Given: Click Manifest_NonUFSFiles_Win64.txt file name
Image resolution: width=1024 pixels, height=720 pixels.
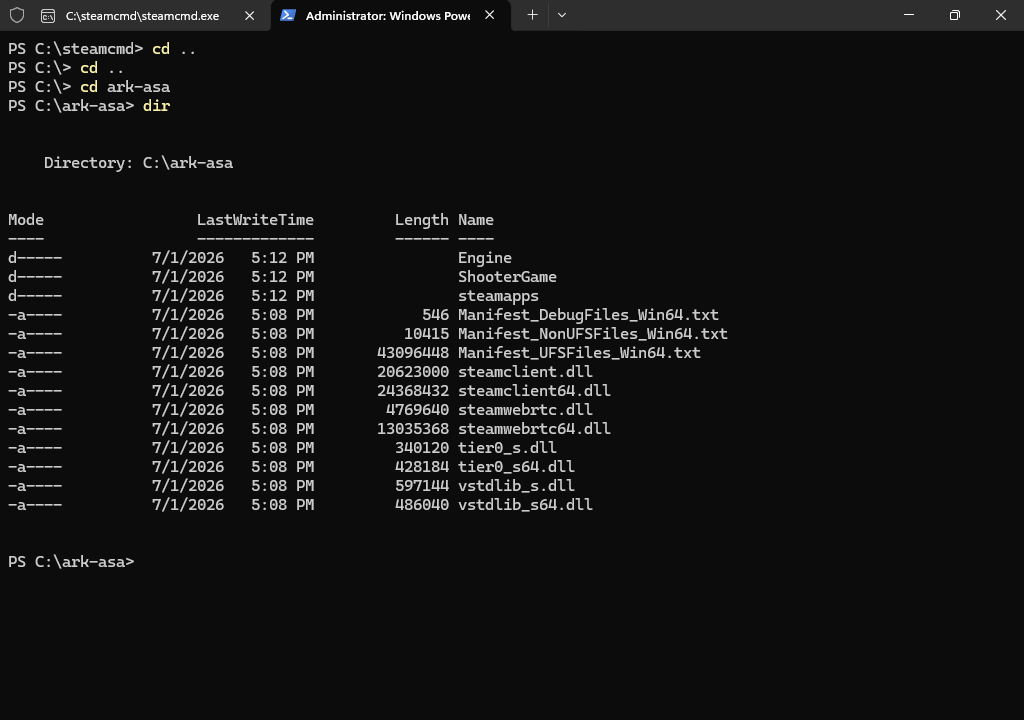Looking at the screenshot, I should coord(593,334).
